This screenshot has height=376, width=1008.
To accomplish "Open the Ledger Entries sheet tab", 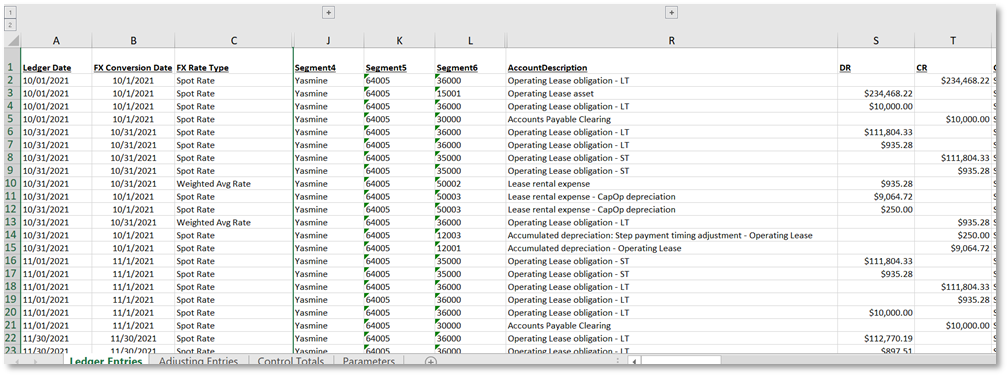I will 105,361.
